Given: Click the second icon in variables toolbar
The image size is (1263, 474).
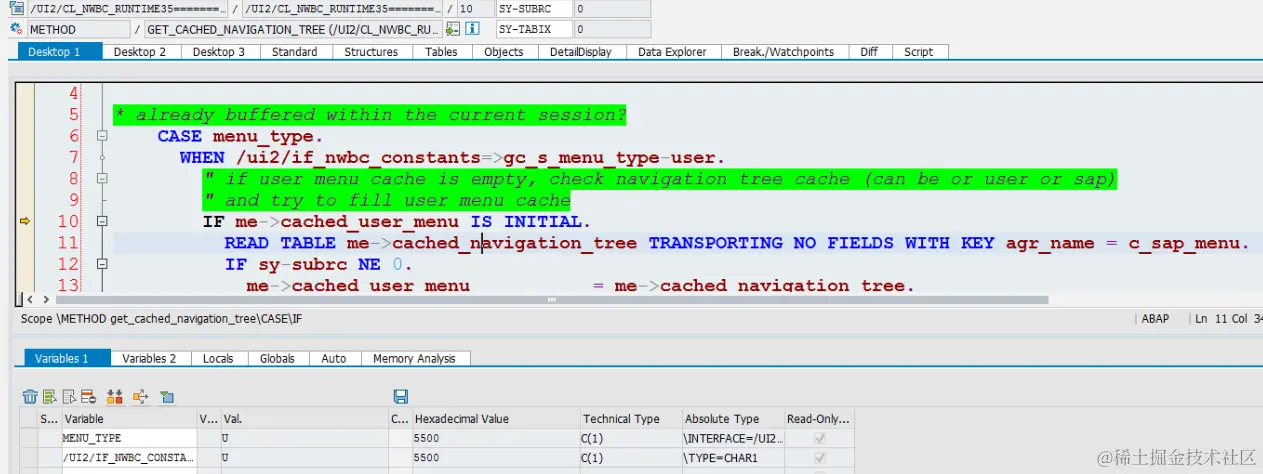Looking at the screenshot, I should coord(50,397).
